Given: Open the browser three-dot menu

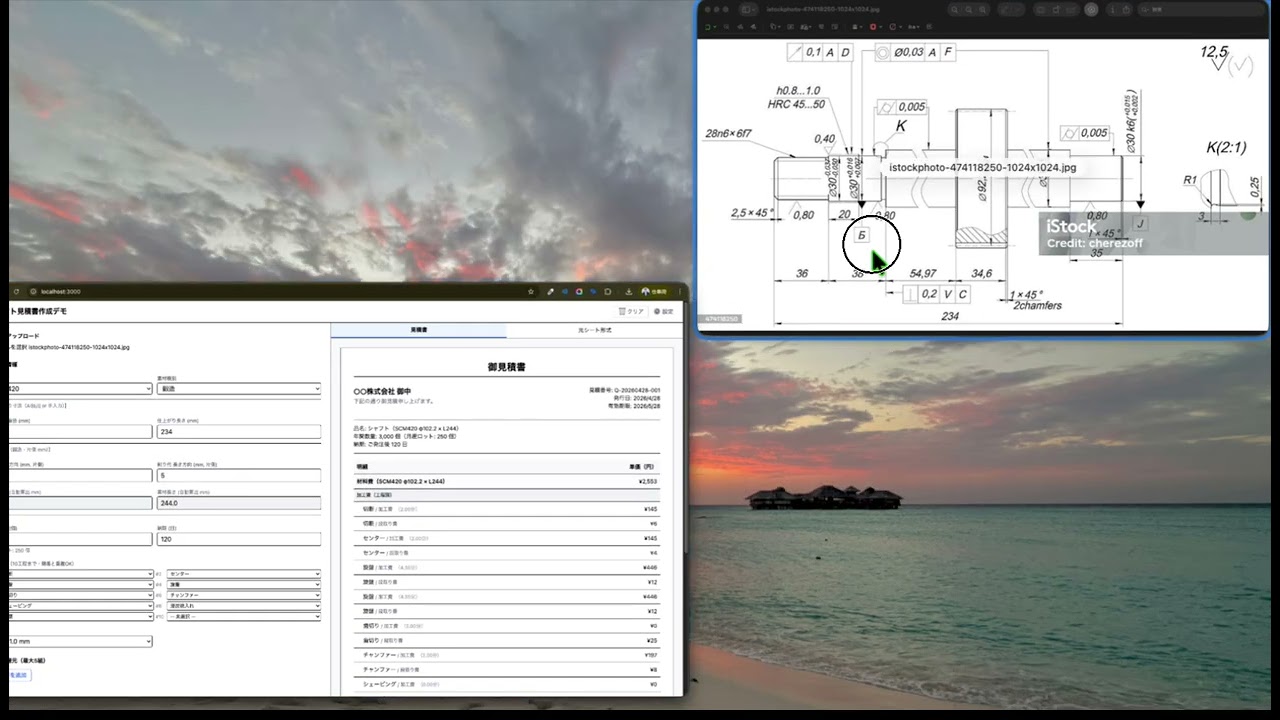Looking at the screenshot, I should pos(679,291).
